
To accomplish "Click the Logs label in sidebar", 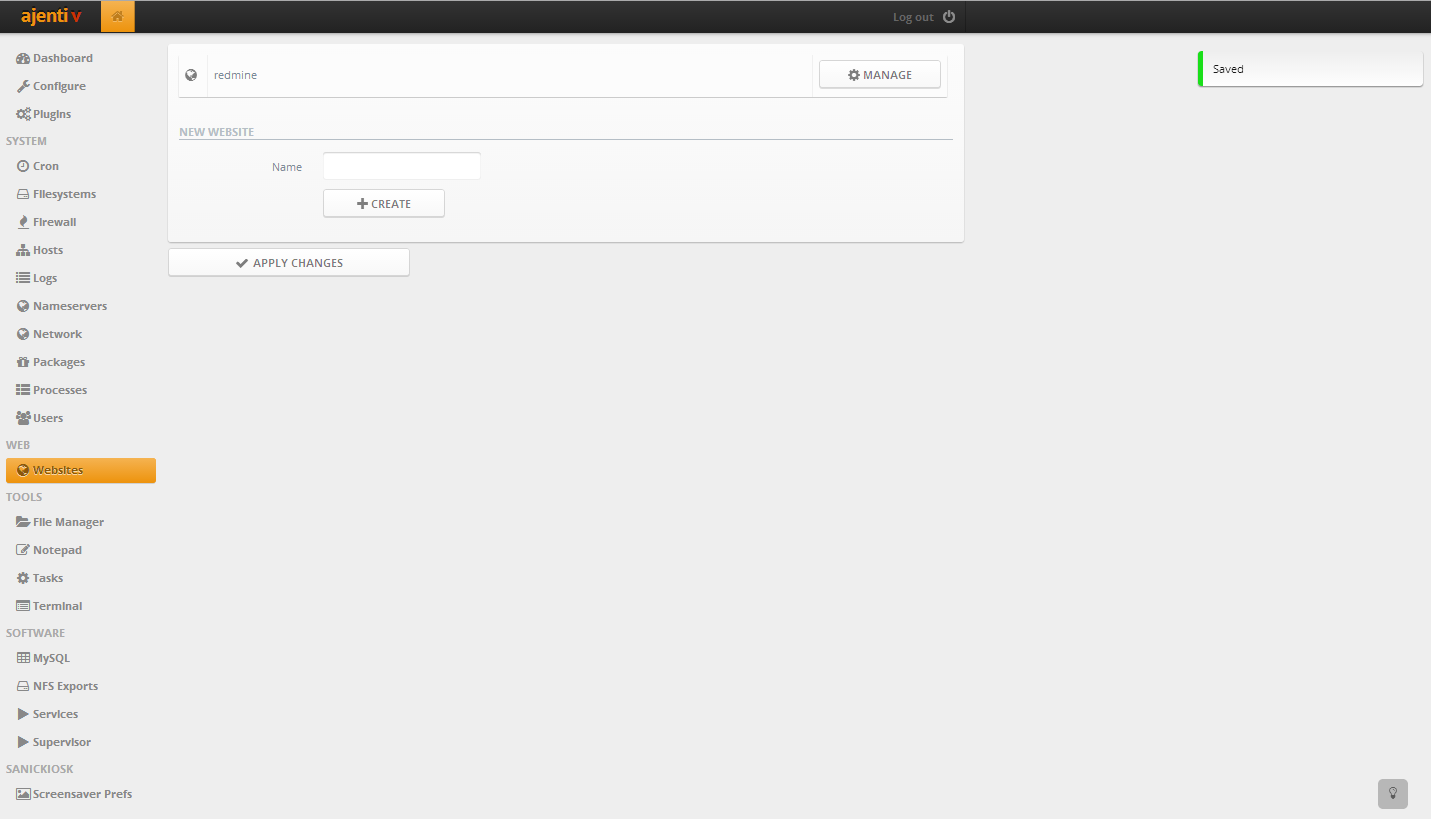I will (45, 278).
